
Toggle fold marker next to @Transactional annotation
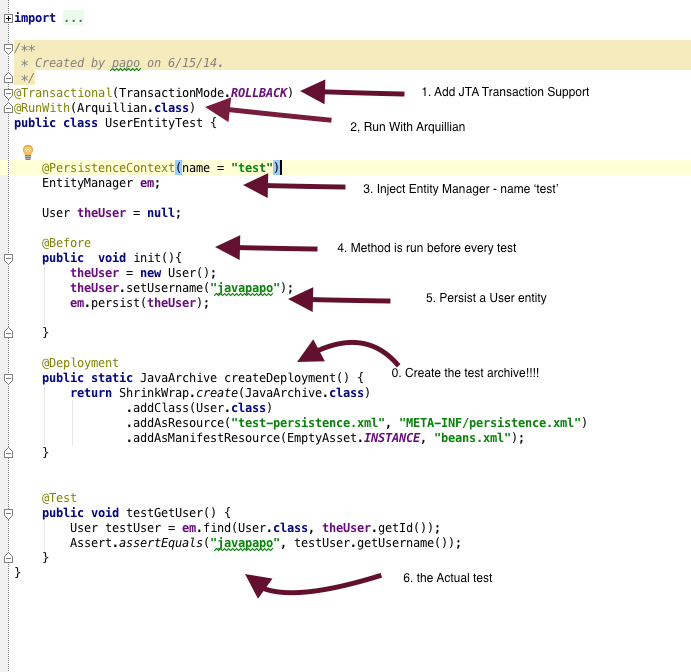pyautogui.click(x=8, y=93)
